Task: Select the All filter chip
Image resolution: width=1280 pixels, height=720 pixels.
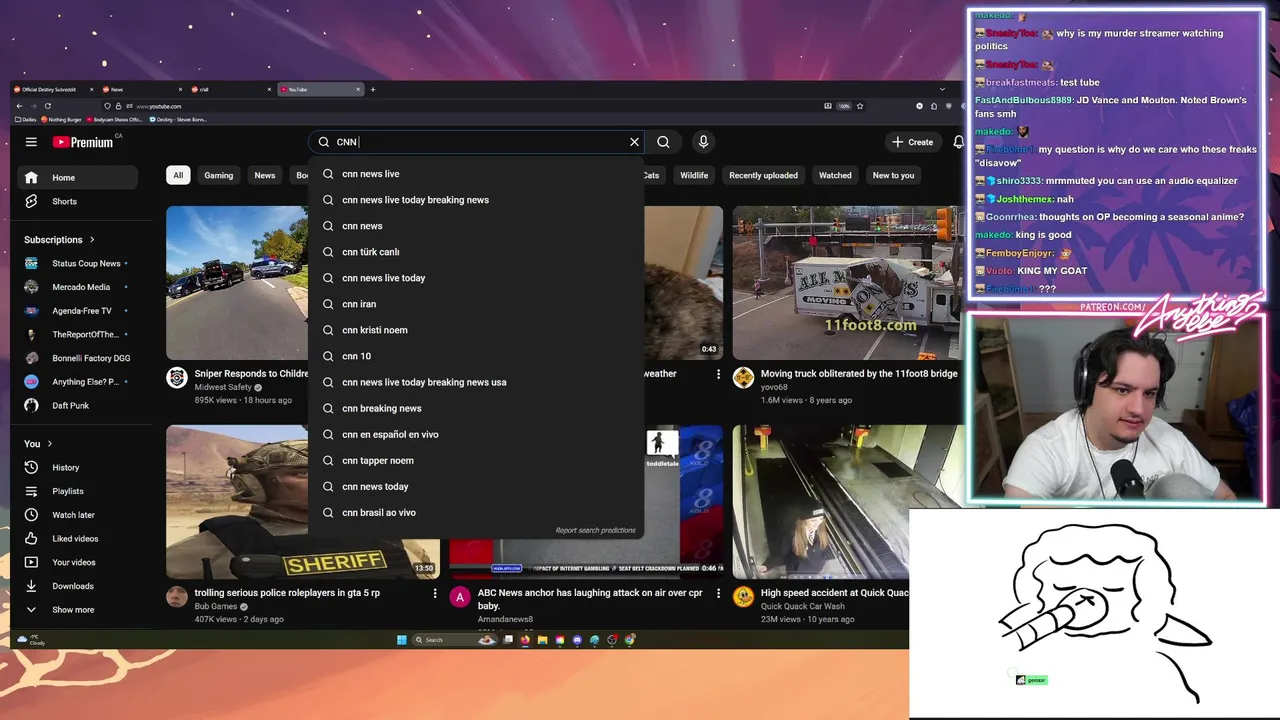Action: [x=178, y=175]
